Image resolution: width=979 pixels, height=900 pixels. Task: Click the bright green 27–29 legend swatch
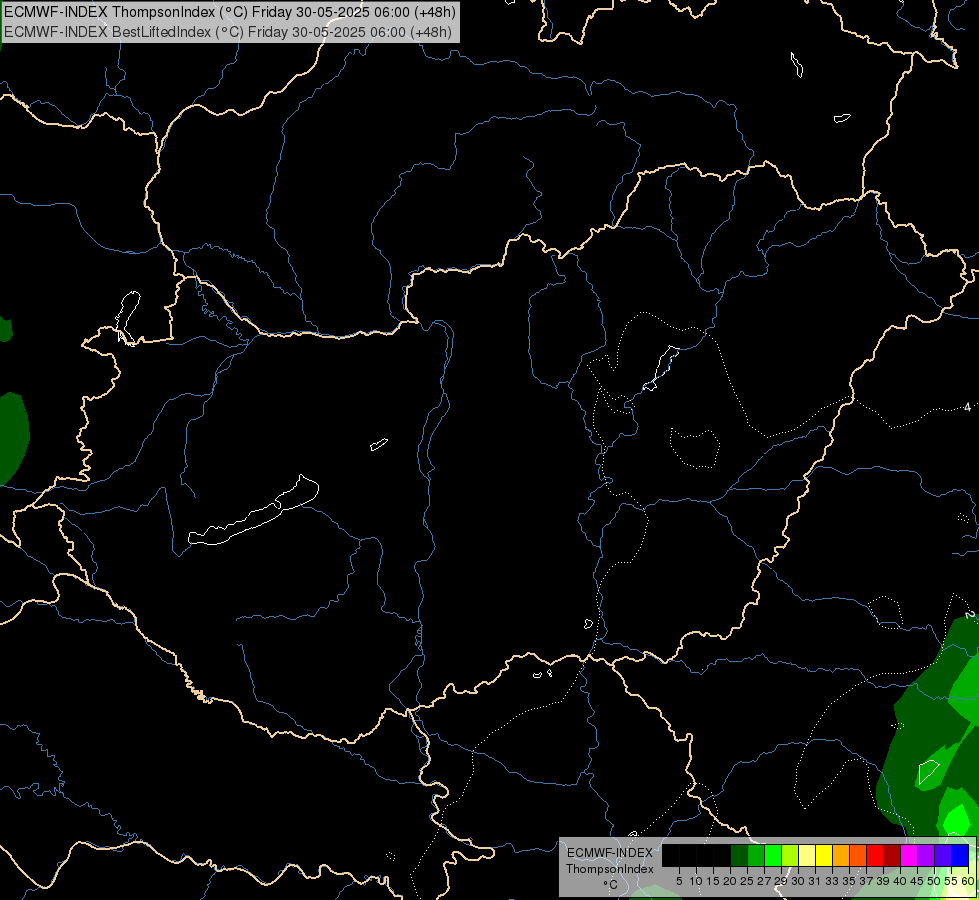coord(773,855)
